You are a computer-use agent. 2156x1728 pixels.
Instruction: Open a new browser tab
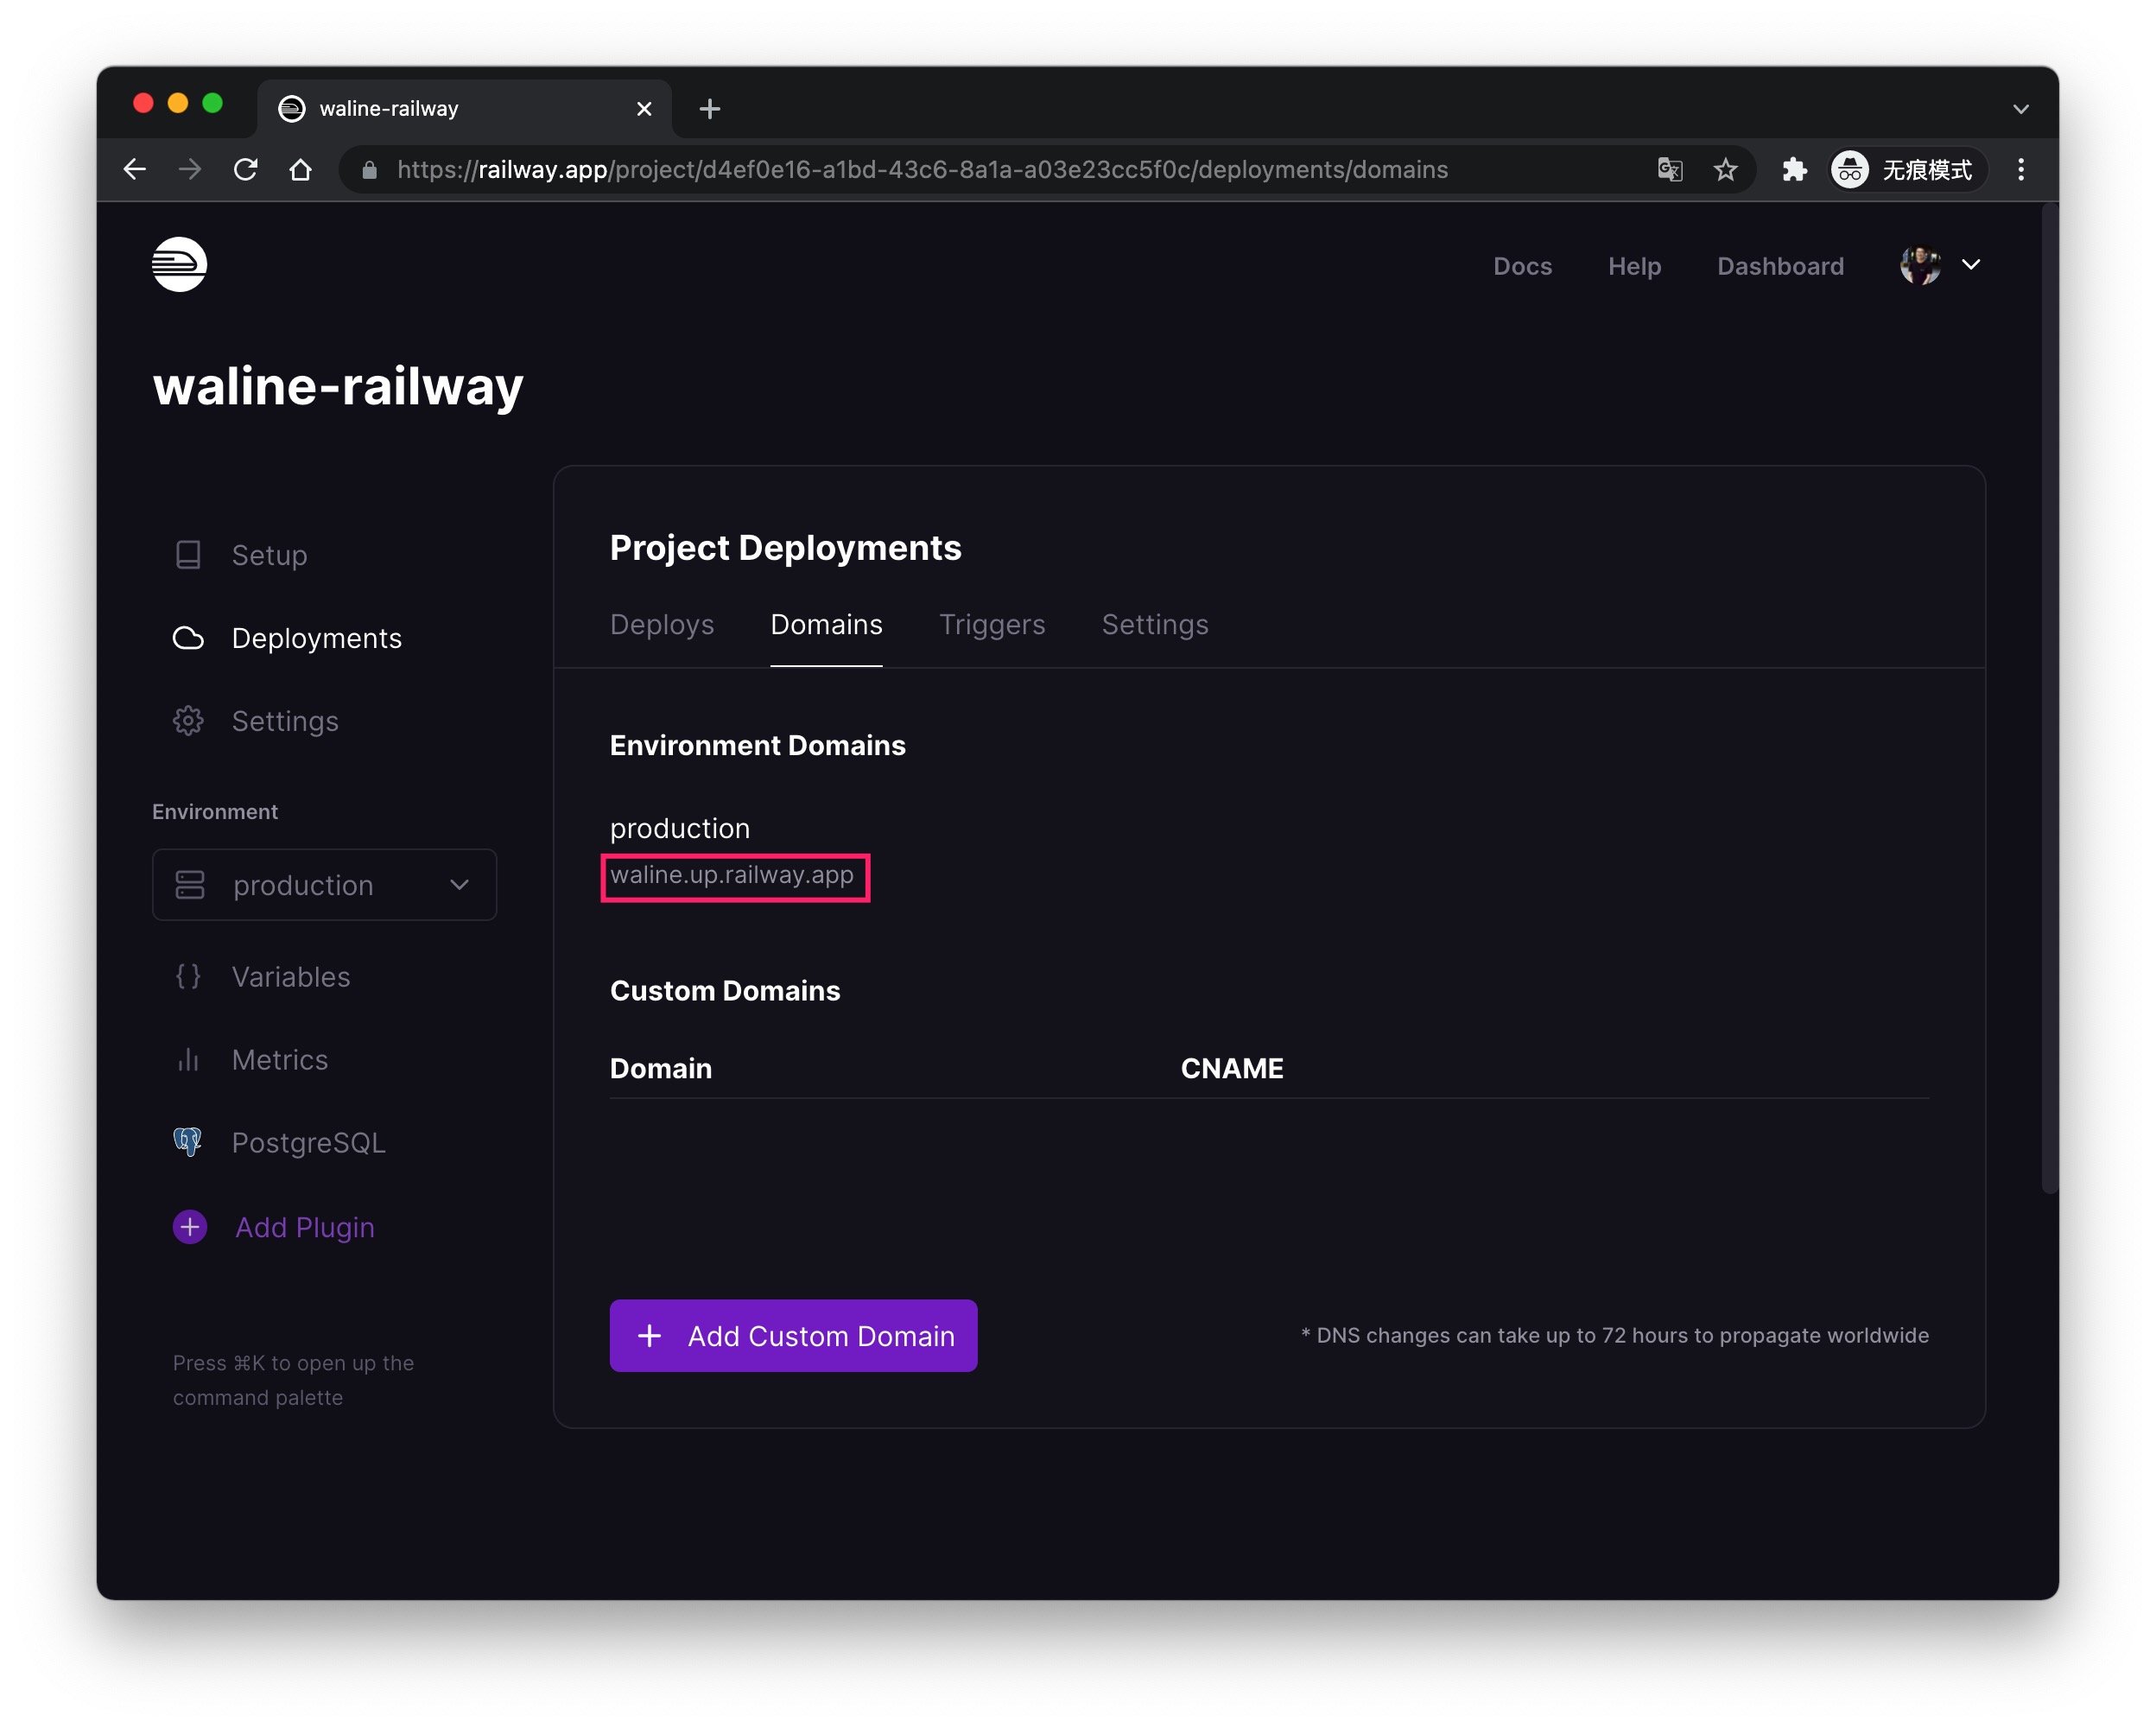710,109
